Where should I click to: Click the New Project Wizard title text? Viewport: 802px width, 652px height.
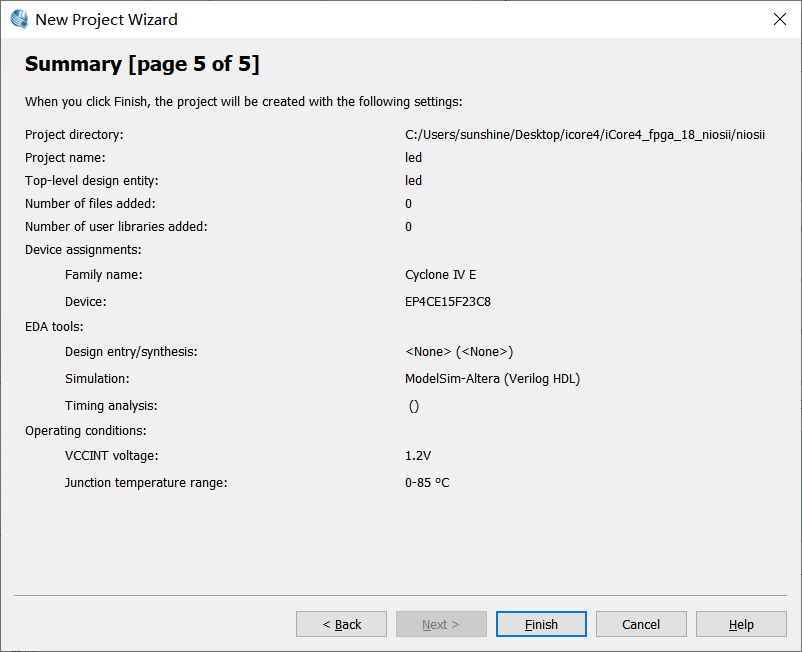106,19
